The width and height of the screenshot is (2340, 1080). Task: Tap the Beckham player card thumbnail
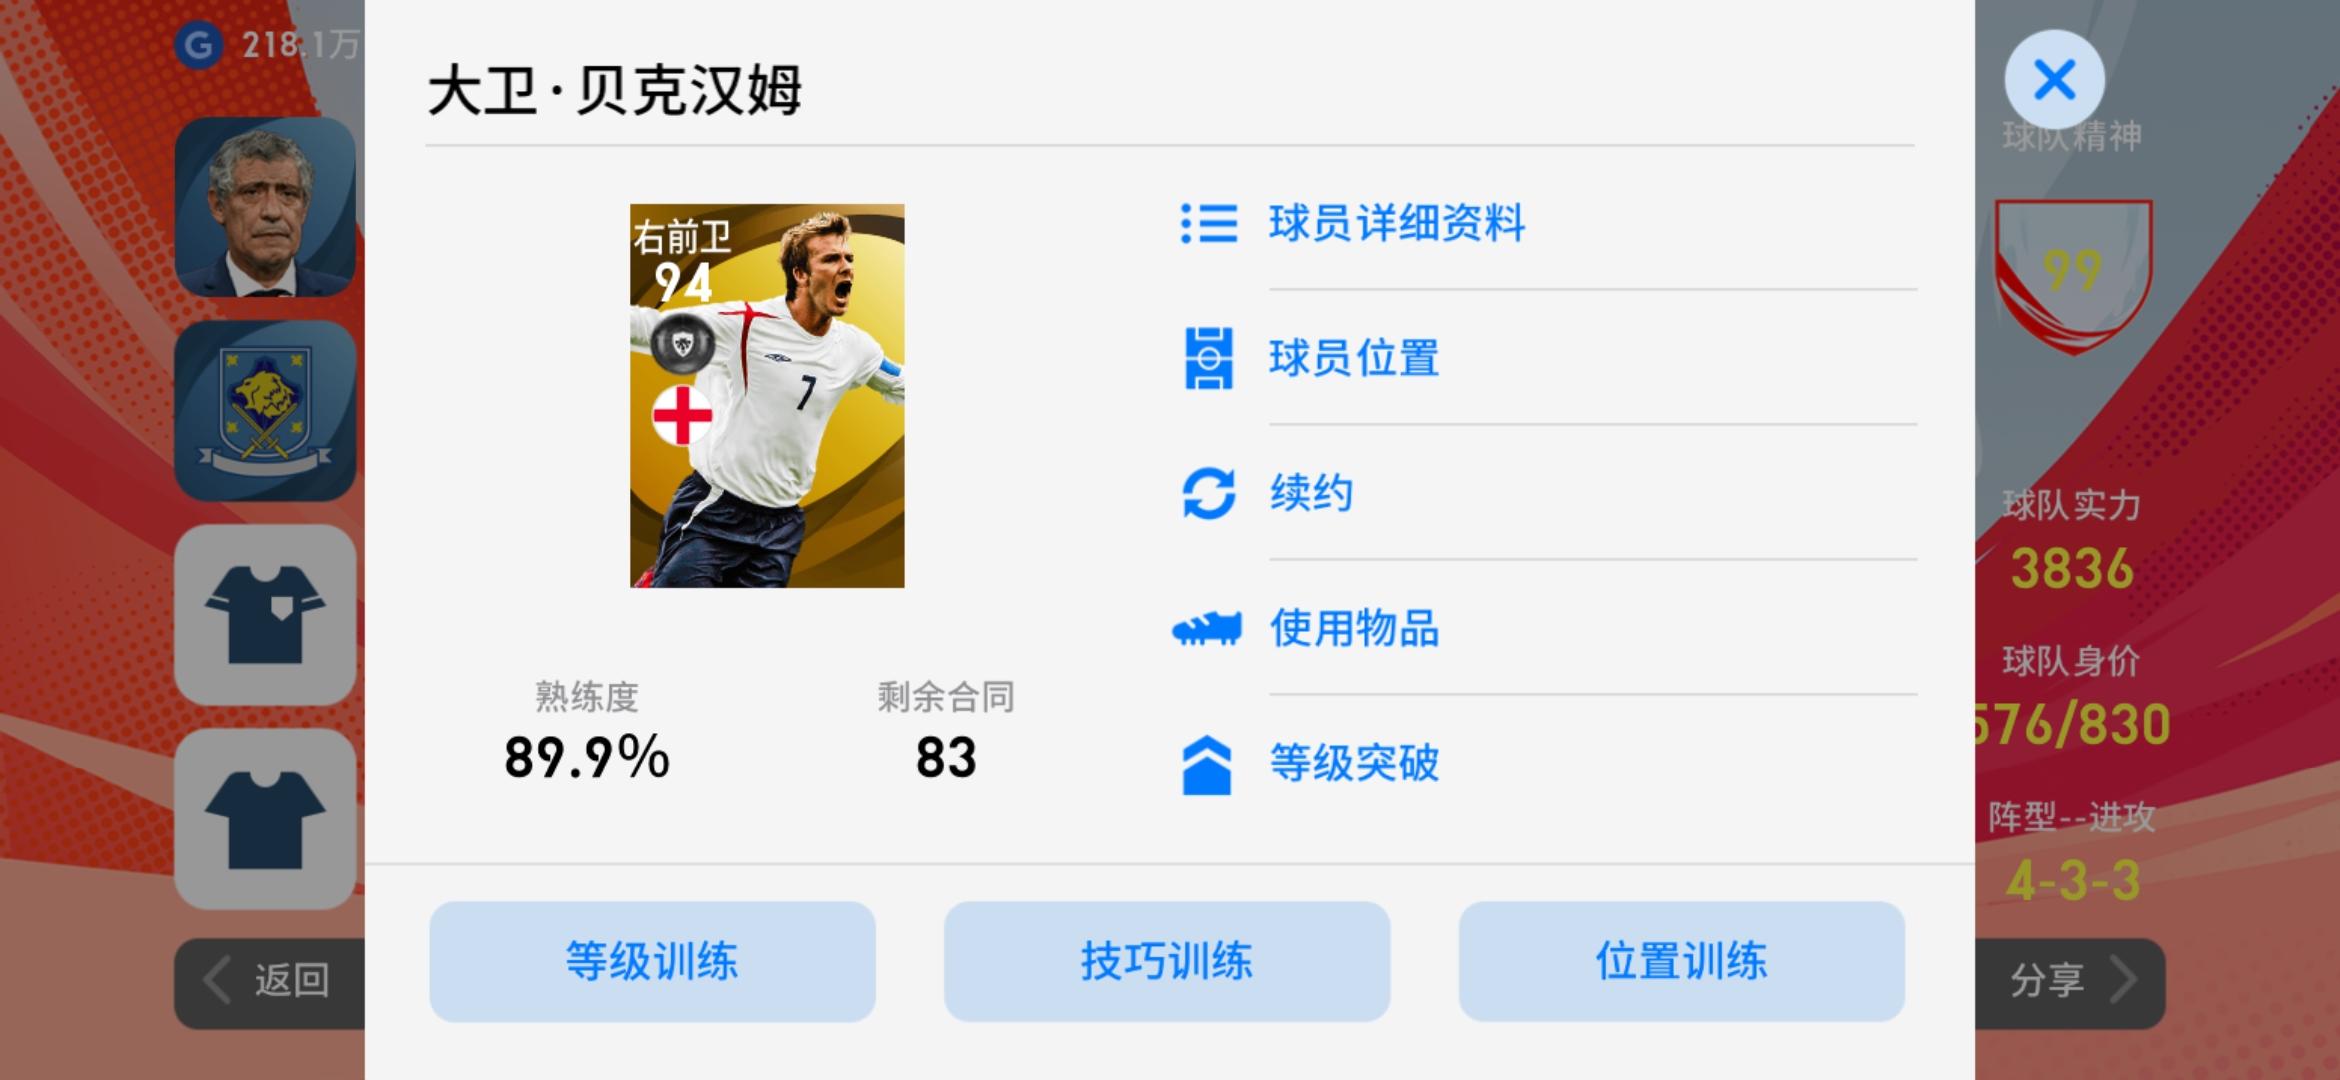767,396
